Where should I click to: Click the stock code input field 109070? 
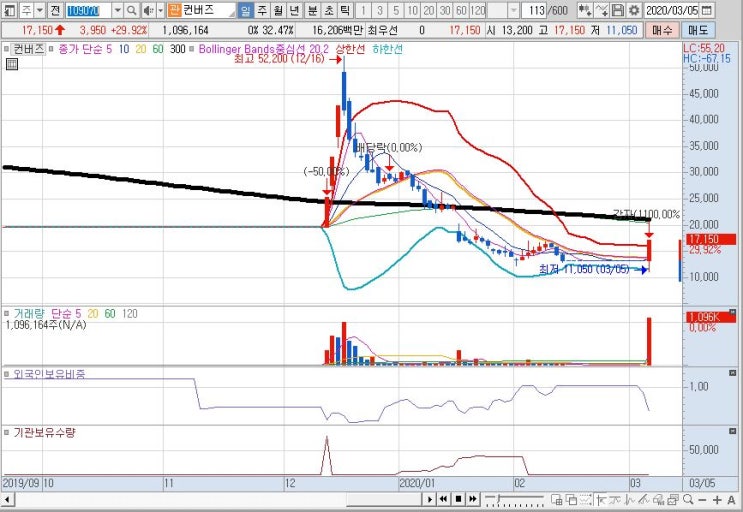click(x=88, y=10)
